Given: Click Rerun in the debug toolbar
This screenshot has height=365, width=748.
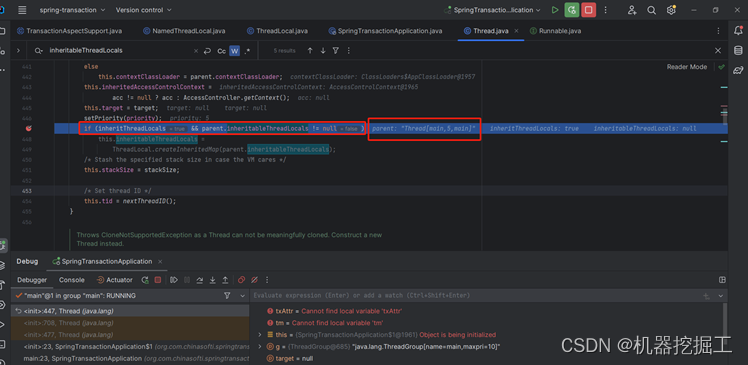Looking at the screenshot, I should tap(145, 280).
